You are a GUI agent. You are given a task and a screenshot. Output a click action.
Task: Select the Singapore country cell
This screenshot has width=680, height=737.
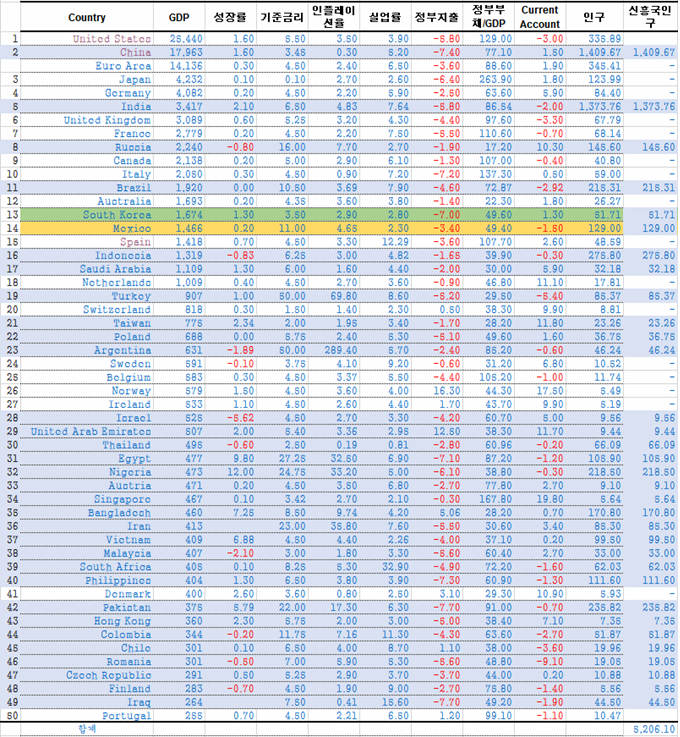click(86, 499)
